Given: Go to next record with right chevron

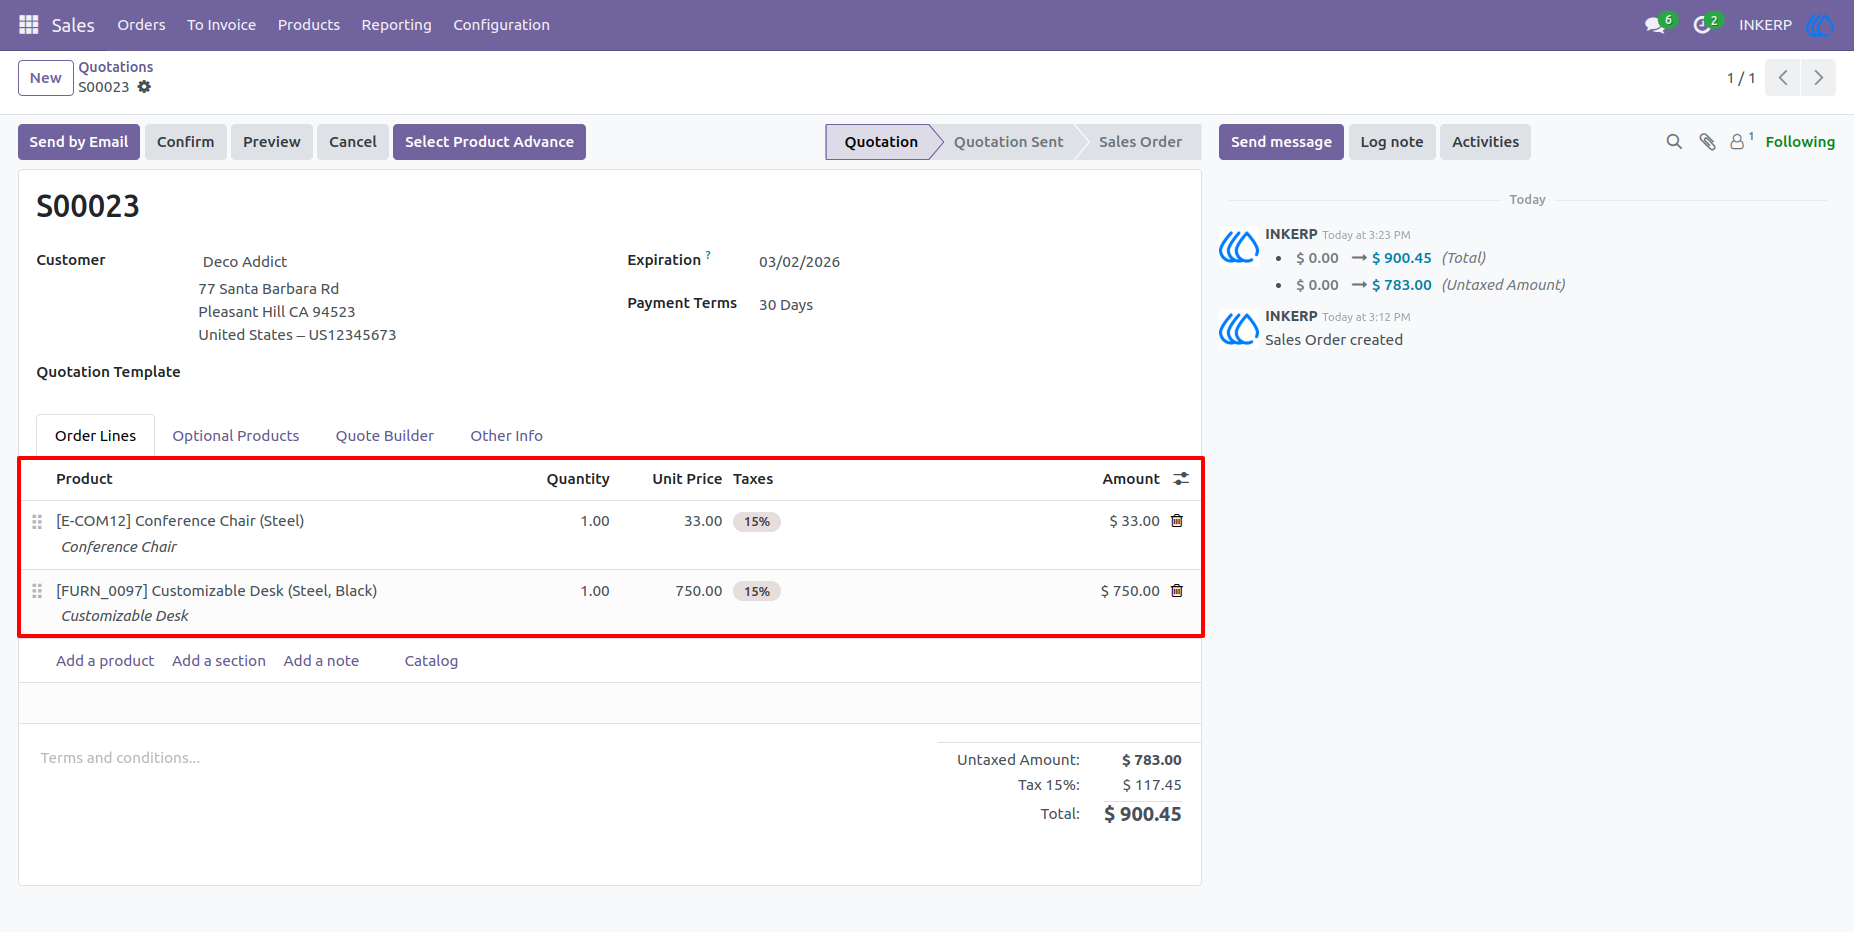Looking at the screenshot, I should pos(1818,78).
